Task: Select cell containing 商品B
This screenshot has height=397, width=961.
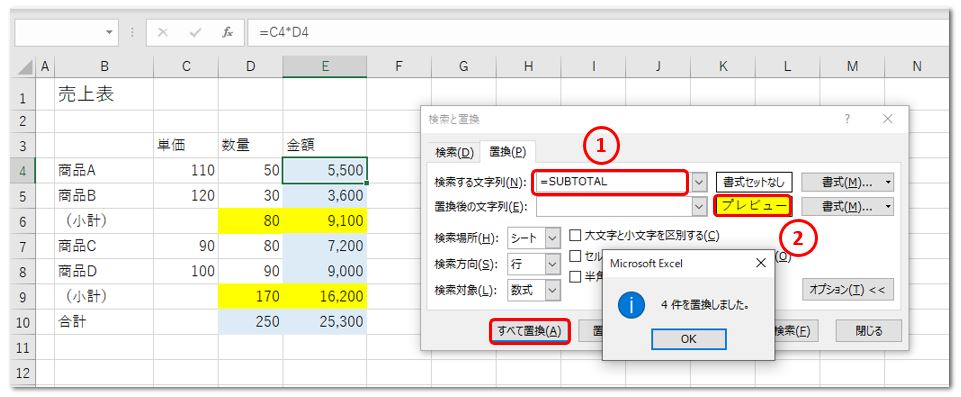Action: 104,195
